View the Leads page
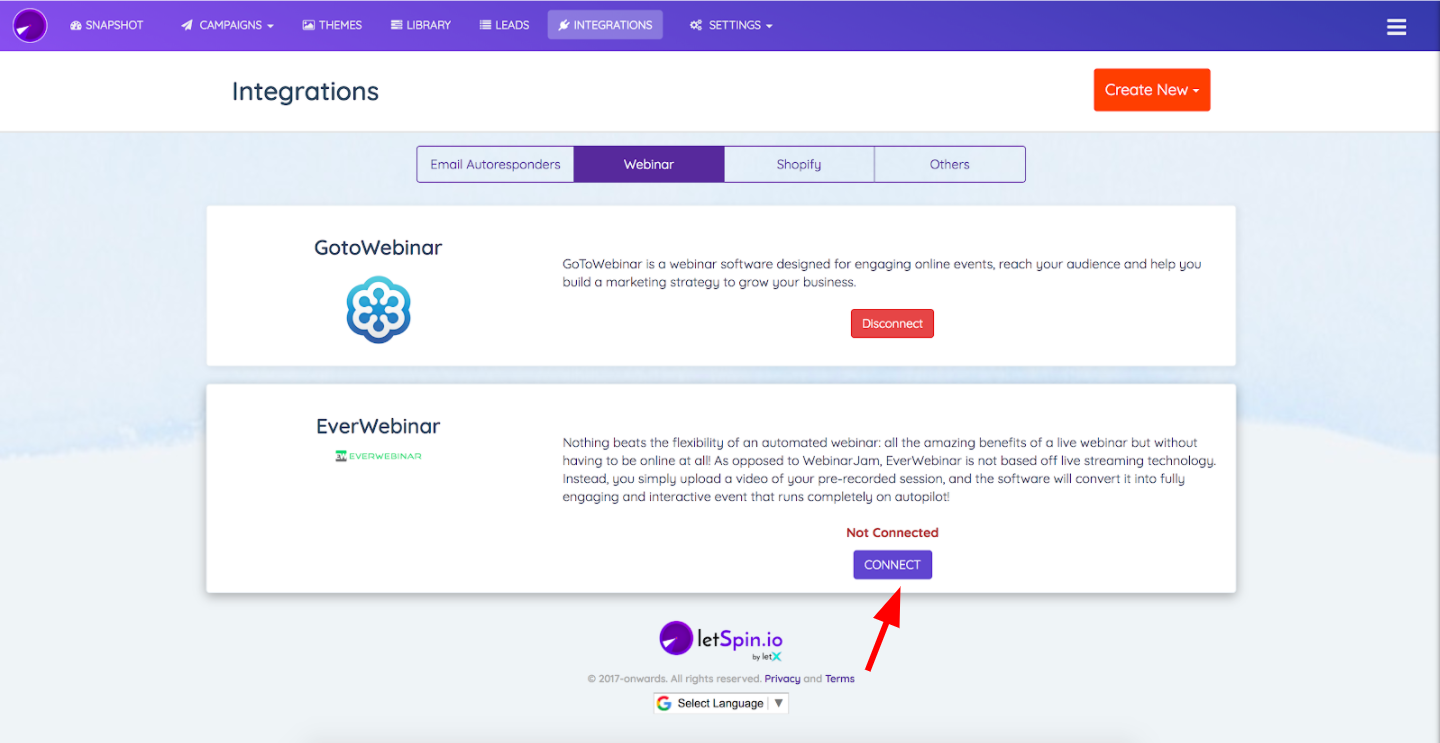 [x=504, y=25]
